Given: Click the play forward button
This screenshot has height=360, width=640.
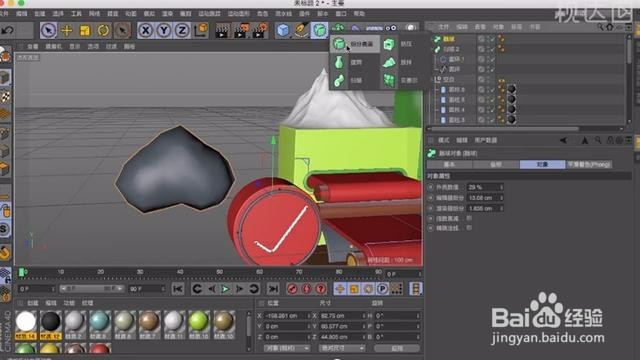Looking at the screenshot, I should 225,289.
